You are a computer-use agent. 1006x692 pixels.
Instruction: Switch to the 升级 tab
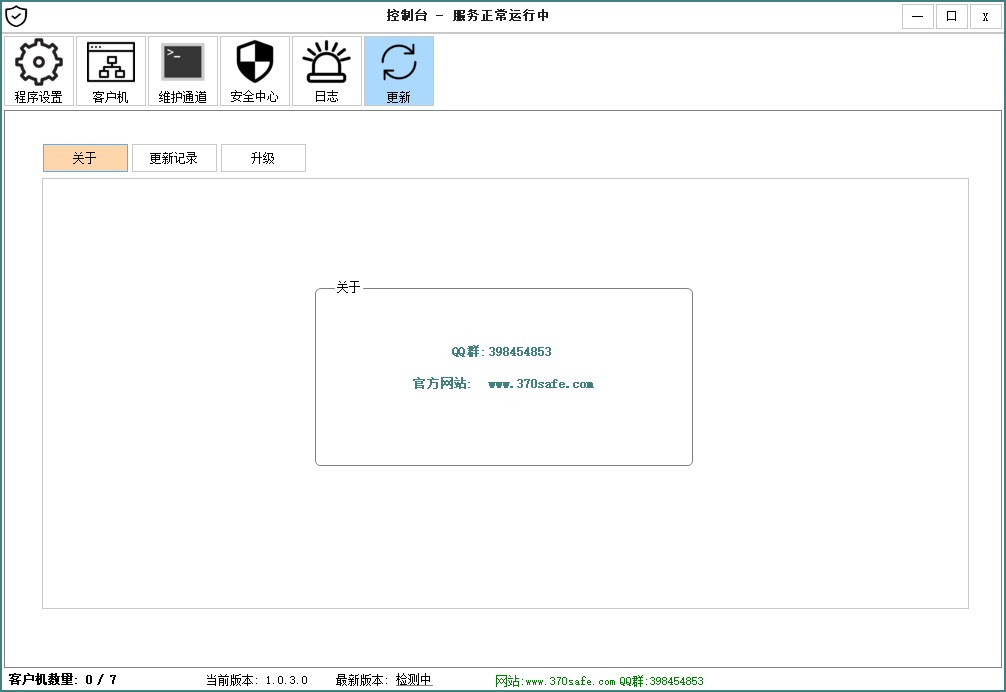pyautogui.click(x=263, y=158)
